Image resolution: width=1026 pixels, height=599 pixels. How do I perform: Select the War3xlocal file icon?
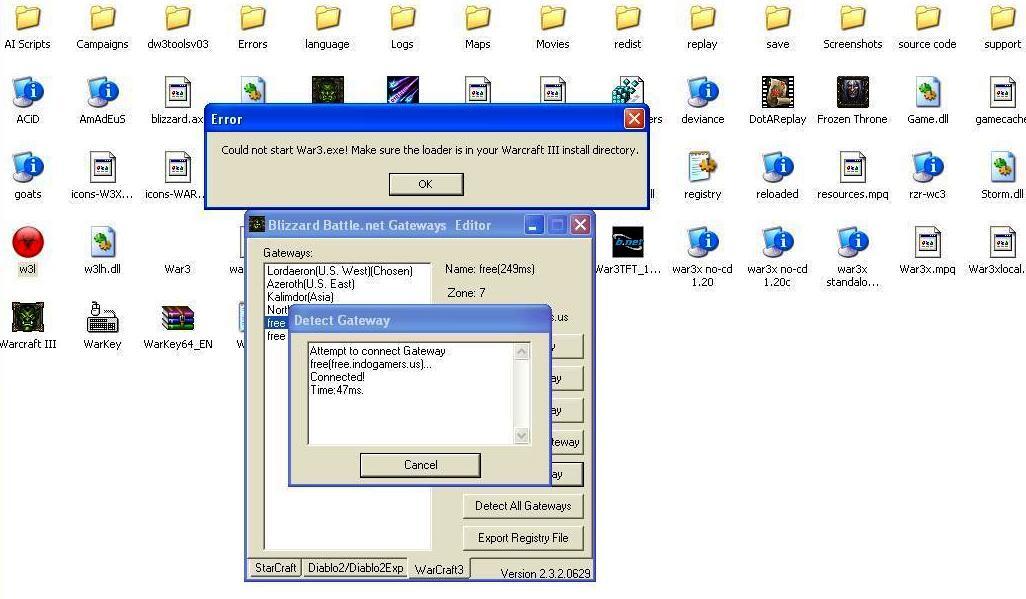pos(1002,242)
